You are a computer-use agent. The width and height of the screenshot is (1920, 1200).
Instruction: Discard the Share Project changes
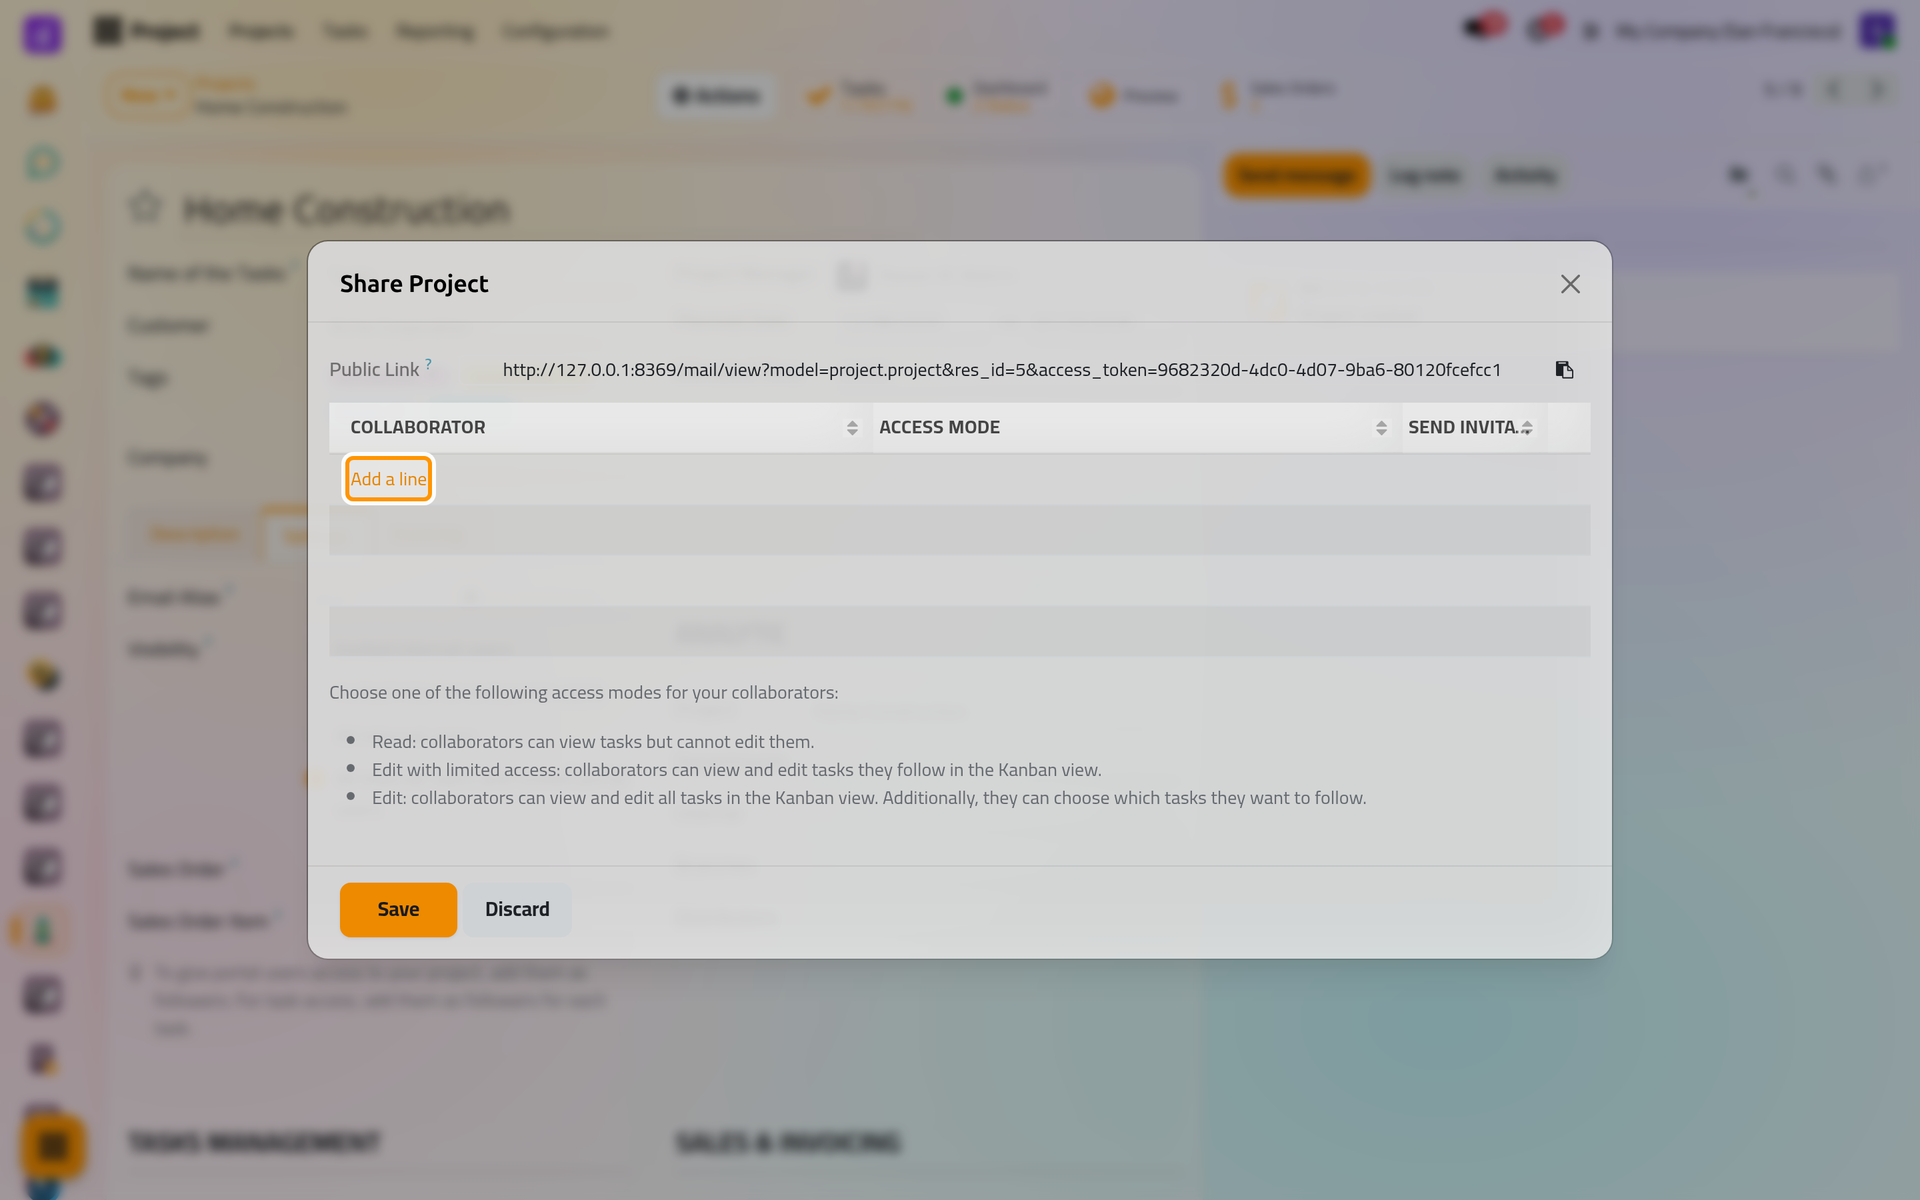[x=517, y=909]
